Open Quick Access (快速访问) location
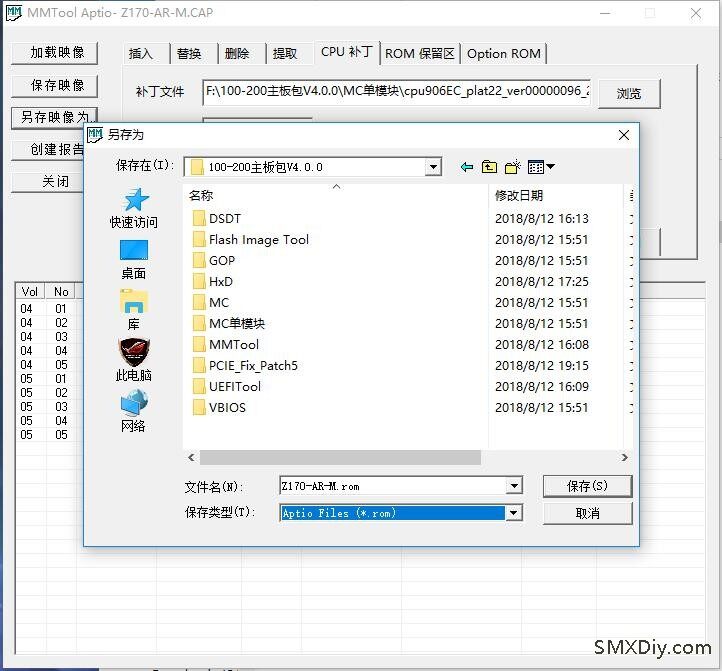722x671 pixels. click(x=134, y=208)
